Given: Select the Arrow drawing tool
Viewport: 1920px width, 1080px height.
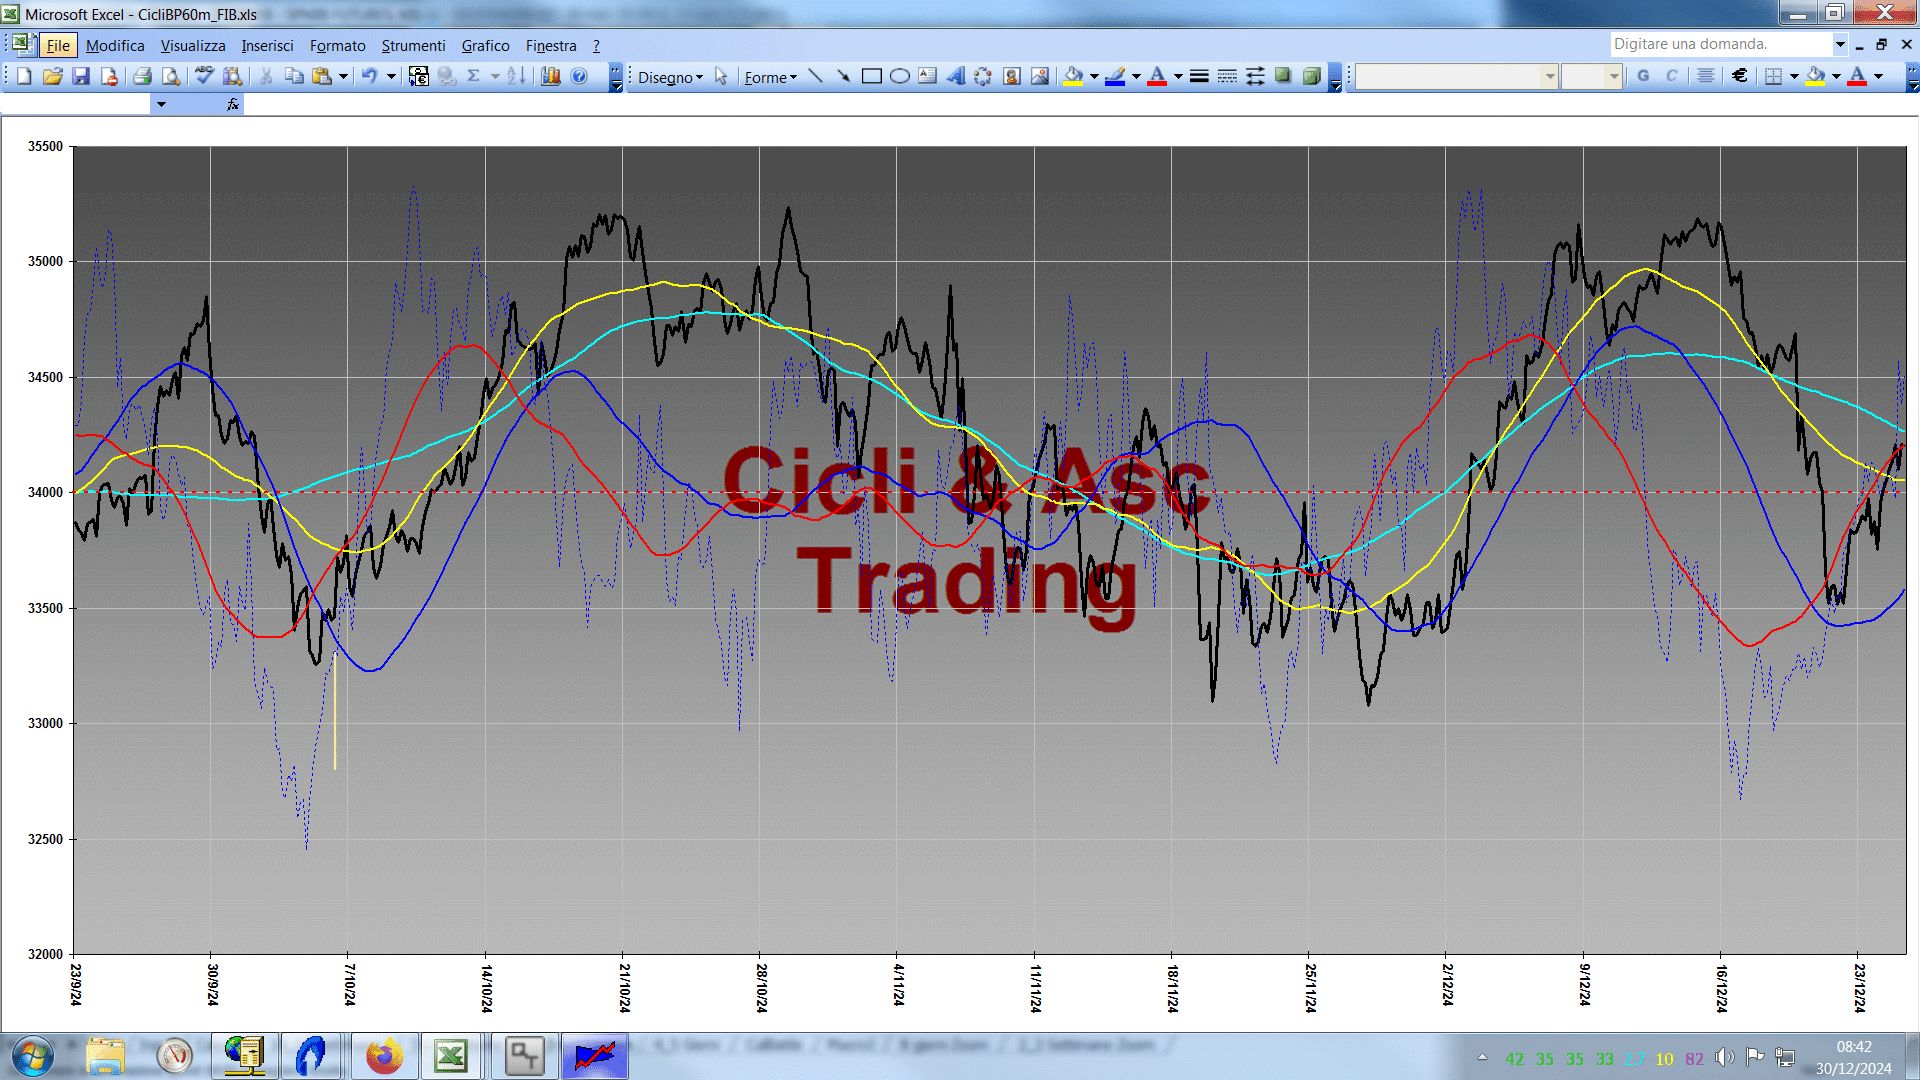Looking at the screenshot, I should tap(843, 76).
